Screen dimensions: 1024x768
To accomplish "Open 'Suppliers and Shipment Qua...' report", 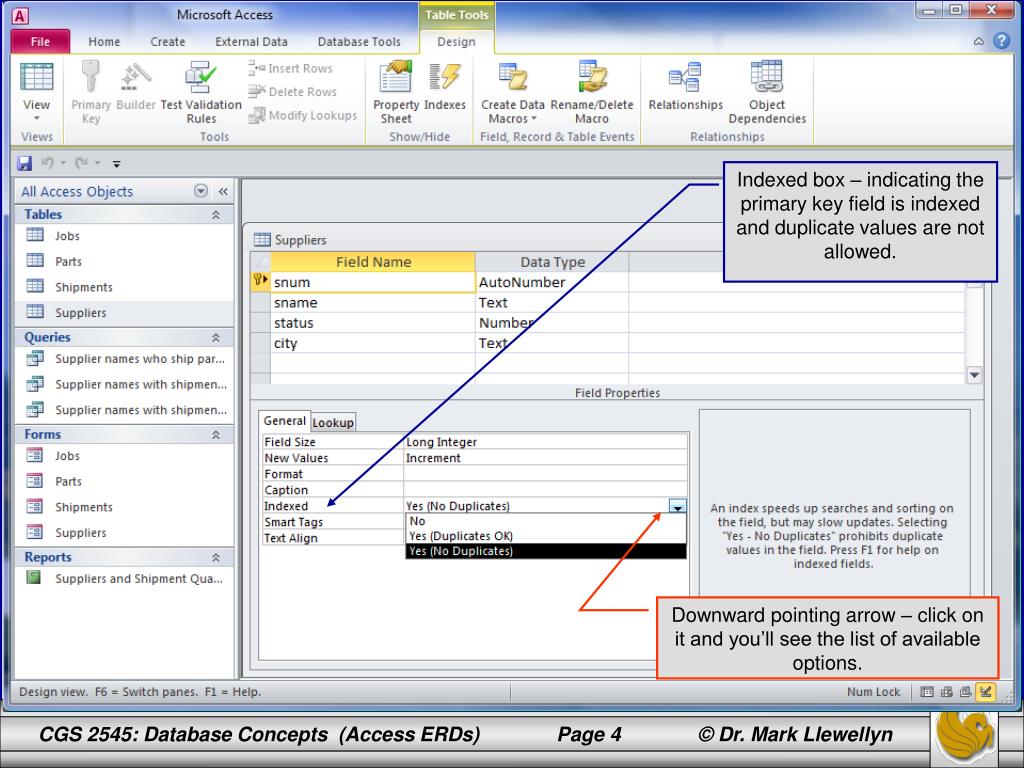I will (124, 579).
